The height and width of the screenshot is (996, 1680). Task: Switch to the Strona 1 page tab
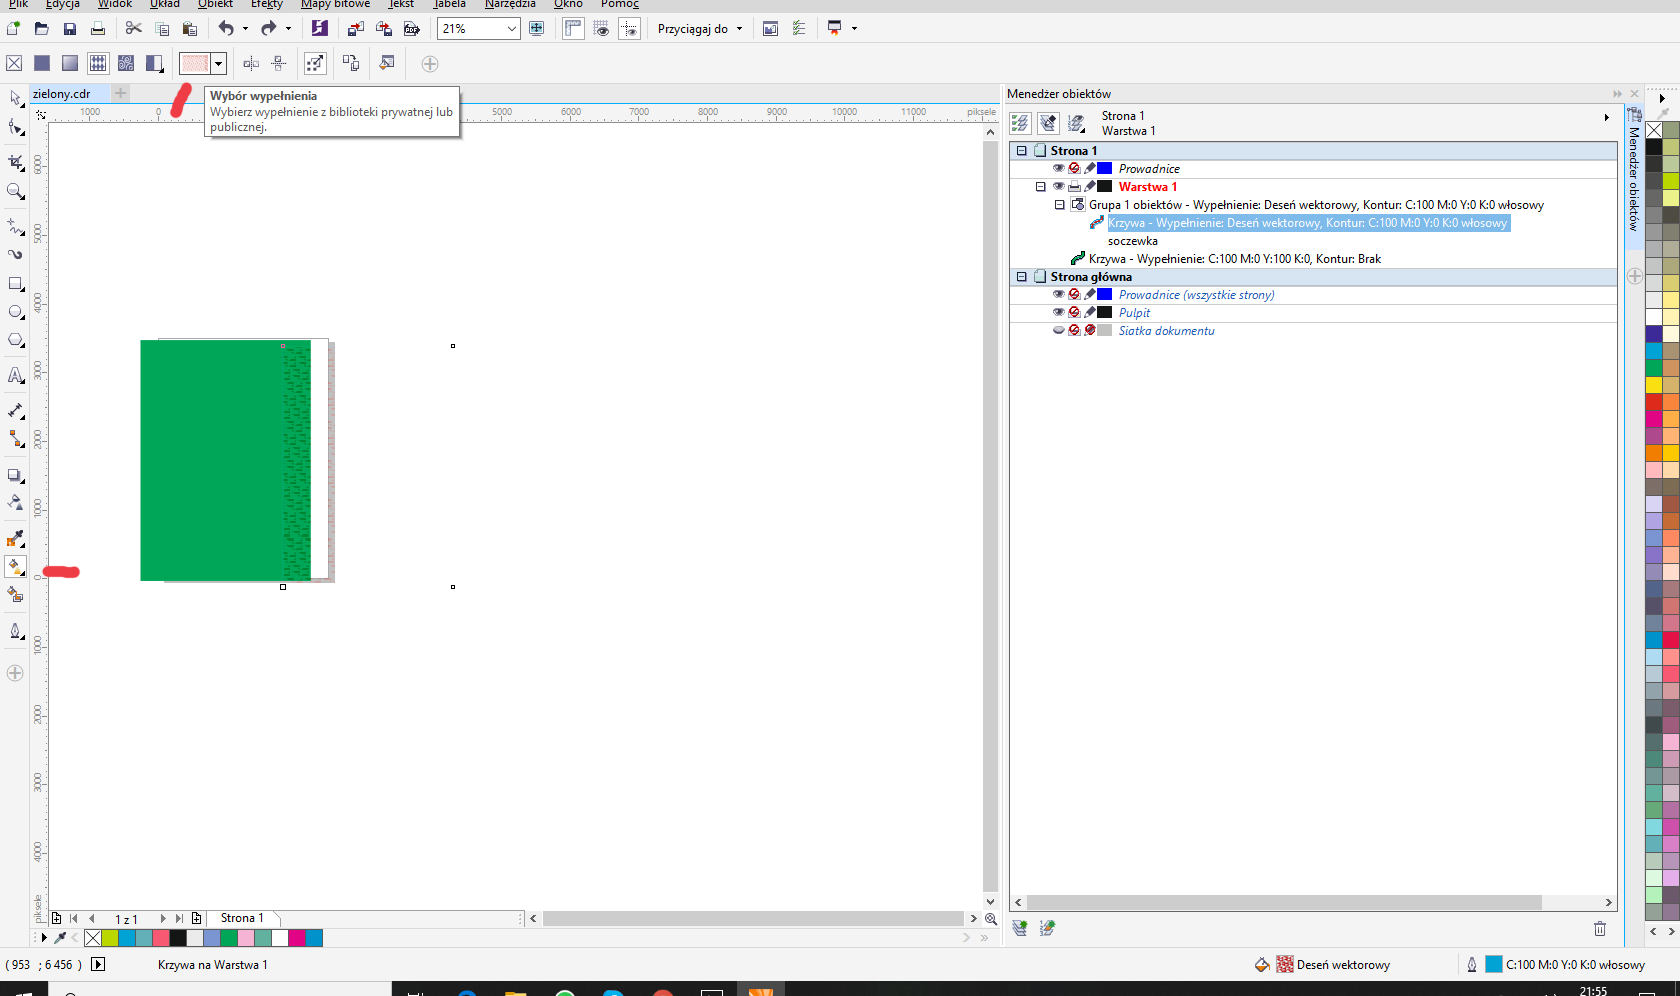(242, 918)
